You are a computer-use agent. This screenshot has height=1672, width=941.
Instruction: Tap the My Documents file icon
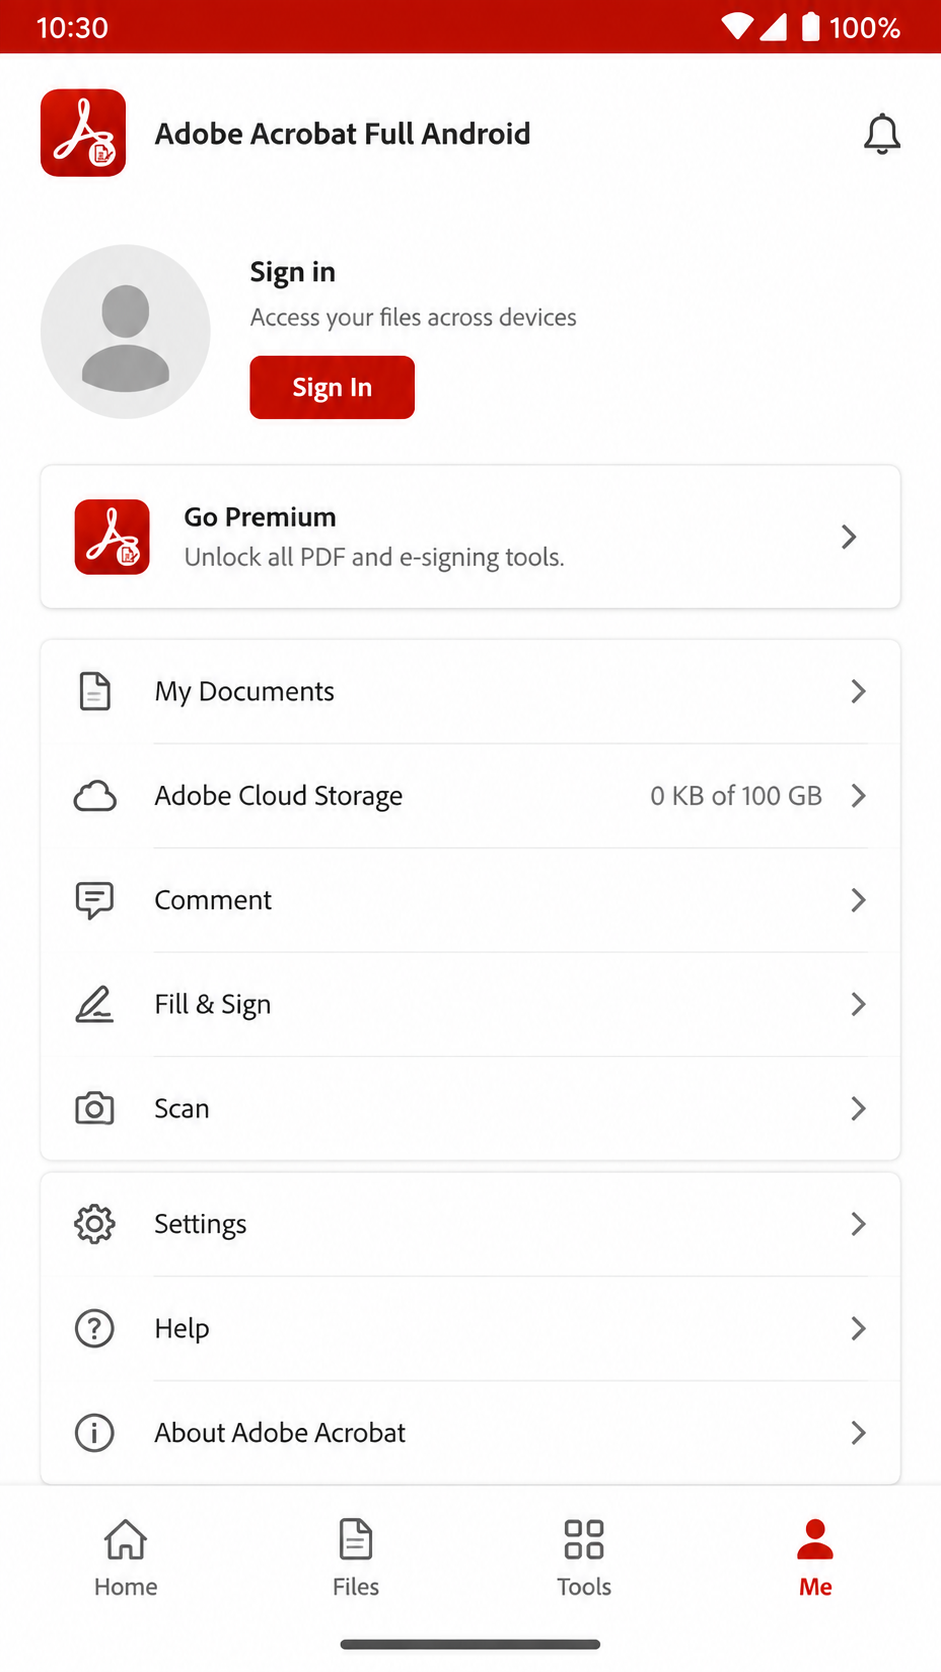95,691
